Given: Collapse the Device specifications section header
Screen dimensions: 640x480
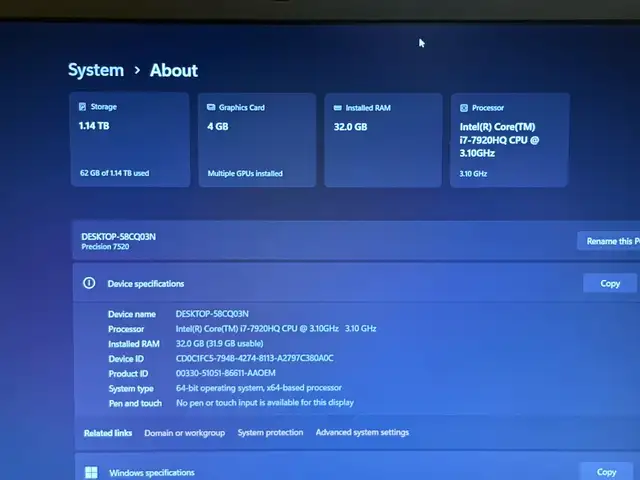Looking at the screenshot, I should coord(356,283).
